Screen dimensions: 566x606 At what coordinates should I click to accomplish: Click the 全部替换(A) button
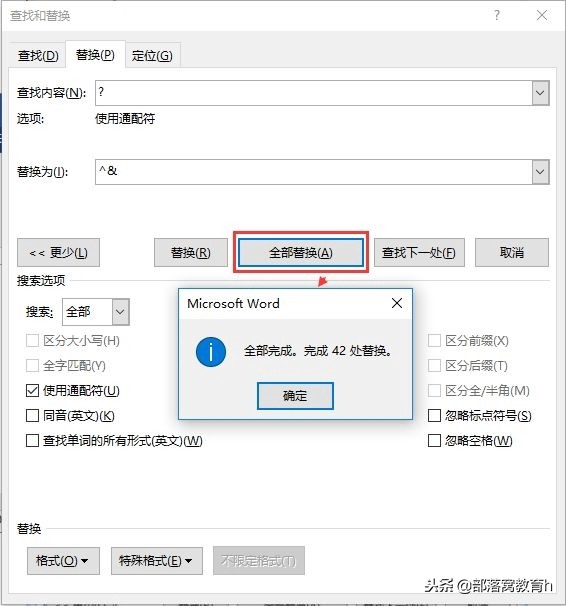[x=301, y=253]
